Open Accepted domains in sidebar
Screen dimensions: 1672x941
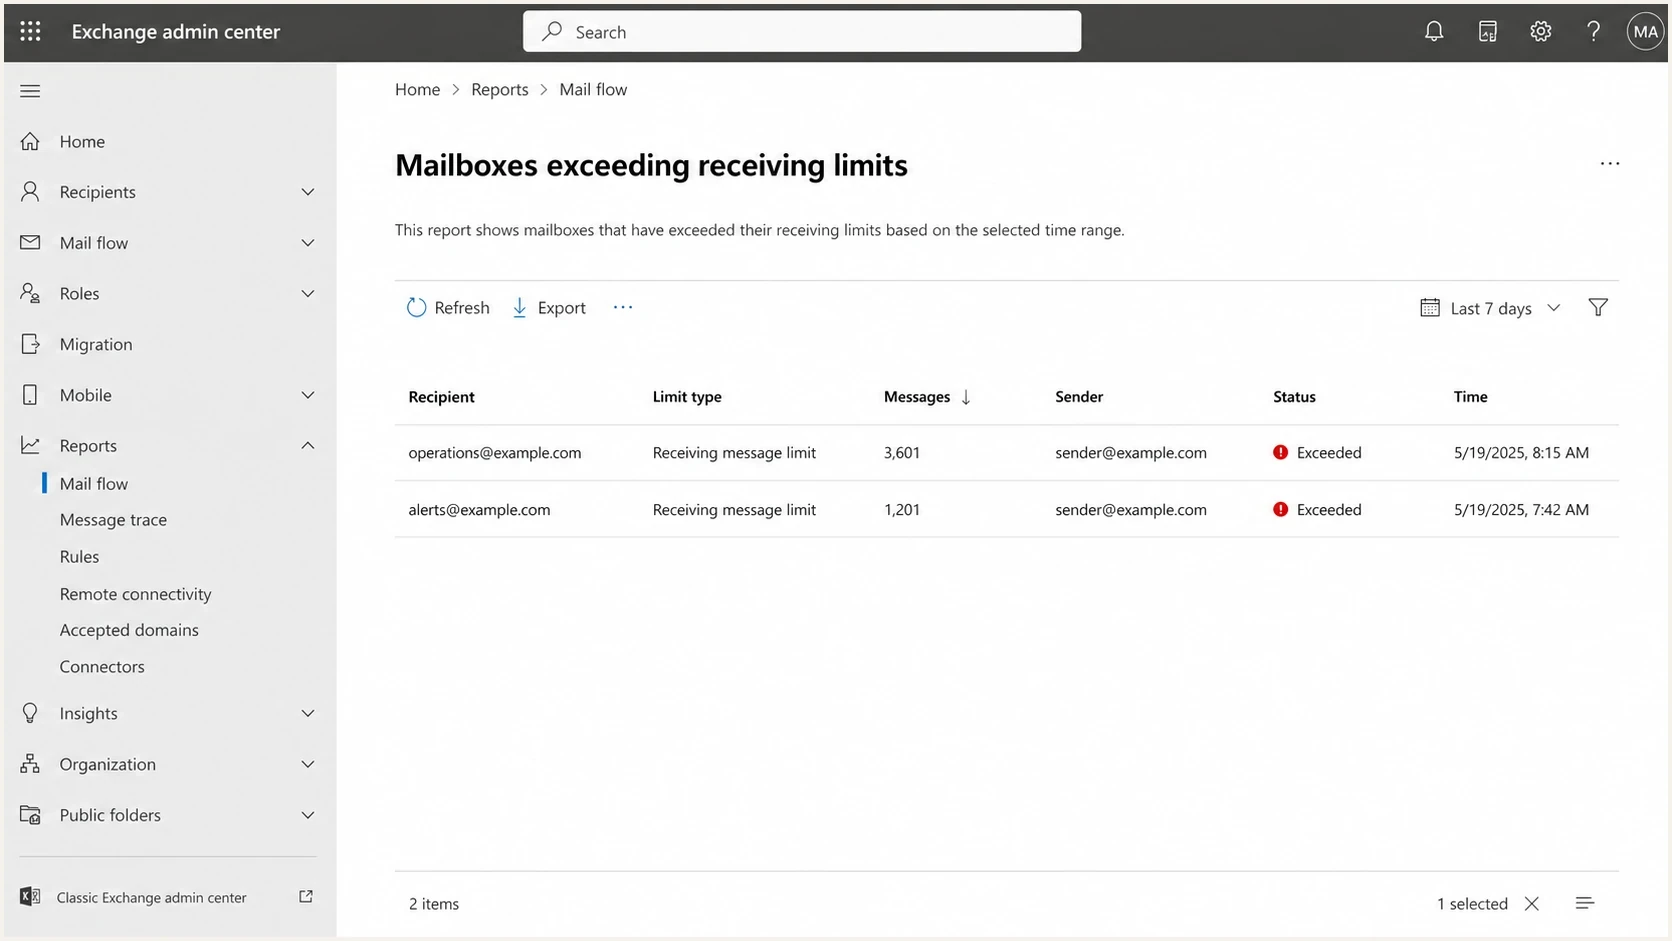(129, 629)
